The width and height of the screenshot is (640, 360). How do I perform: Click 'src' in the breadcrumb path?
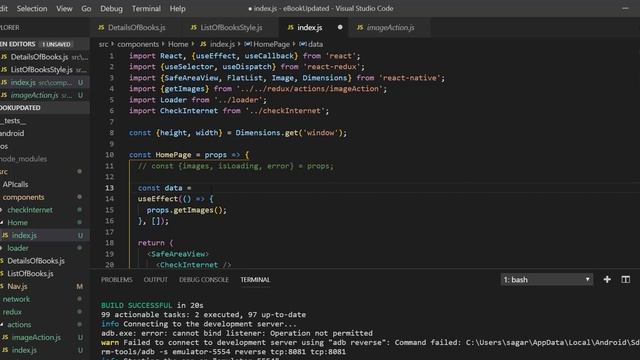point(104,44)
